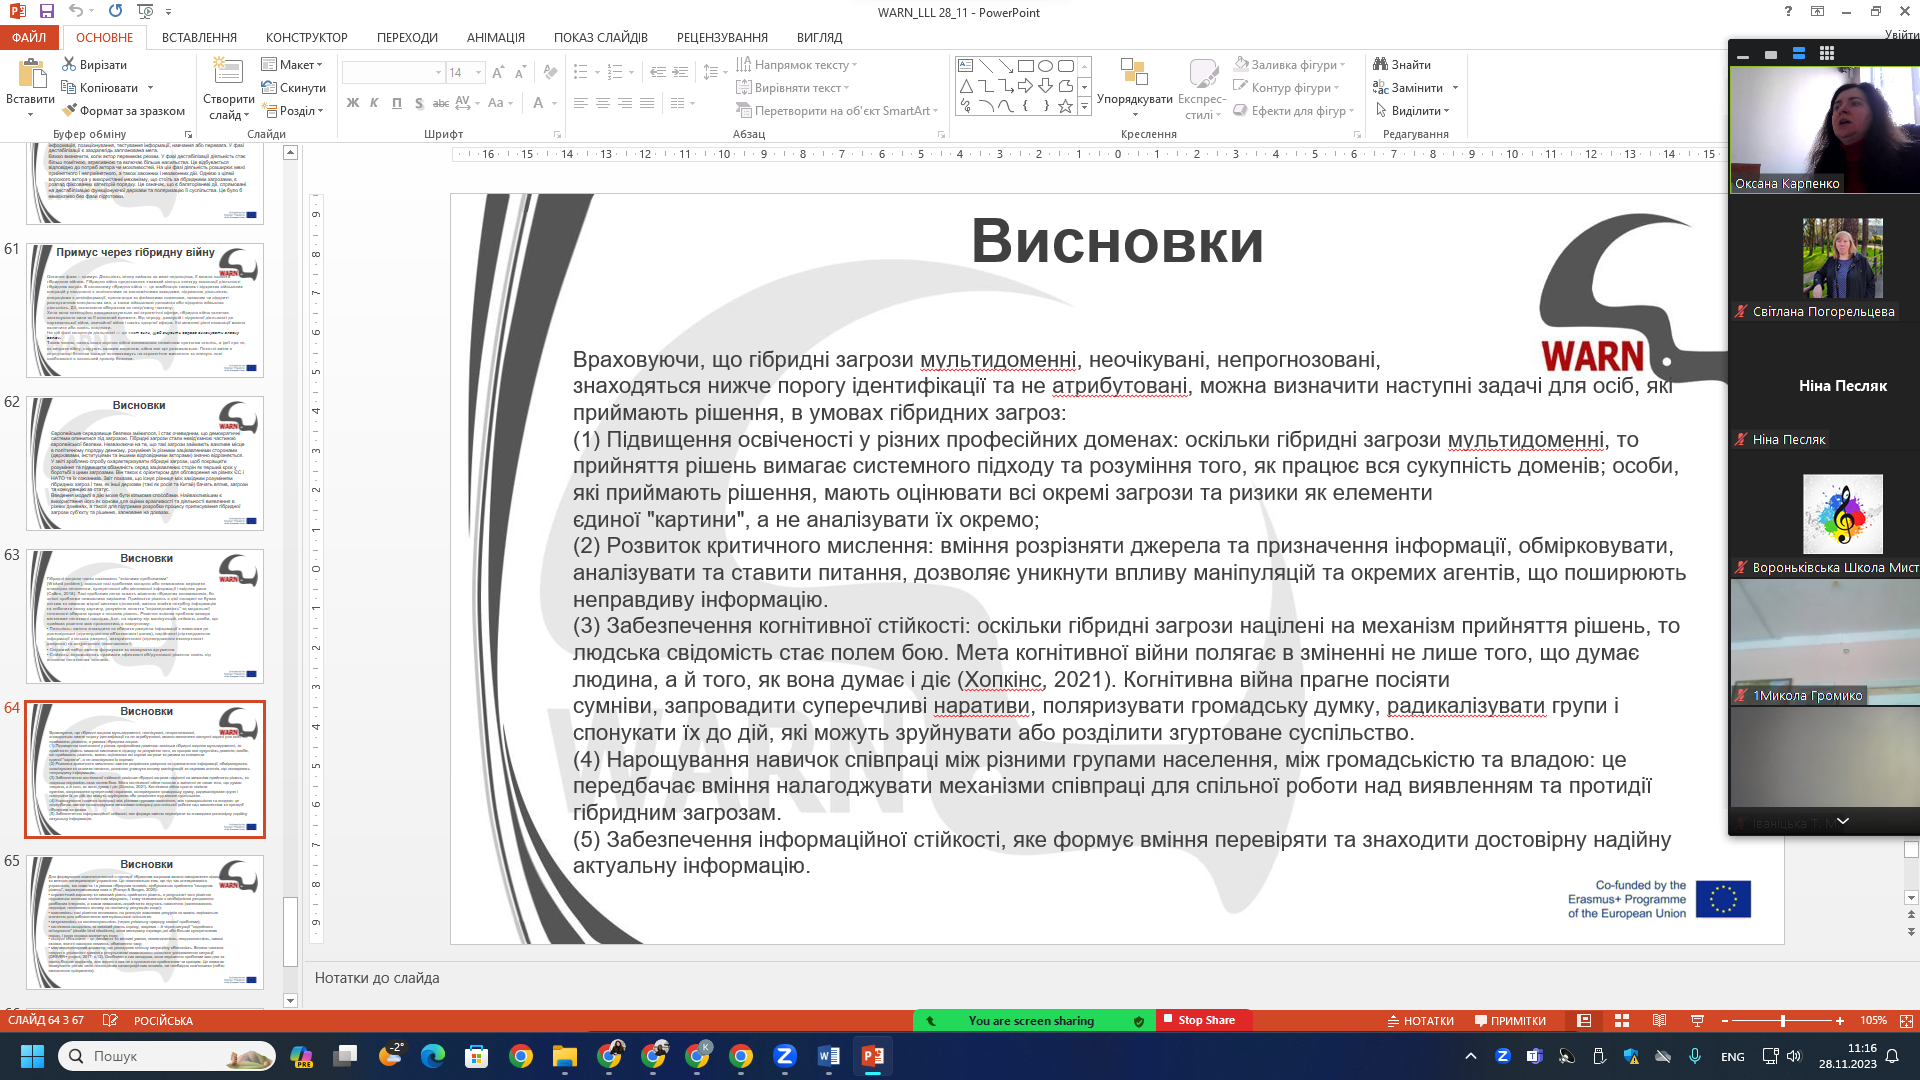Start Slide Show from status bar icon
The height and width of the screenshot is (1080, 1920).
point(1697,1020)
